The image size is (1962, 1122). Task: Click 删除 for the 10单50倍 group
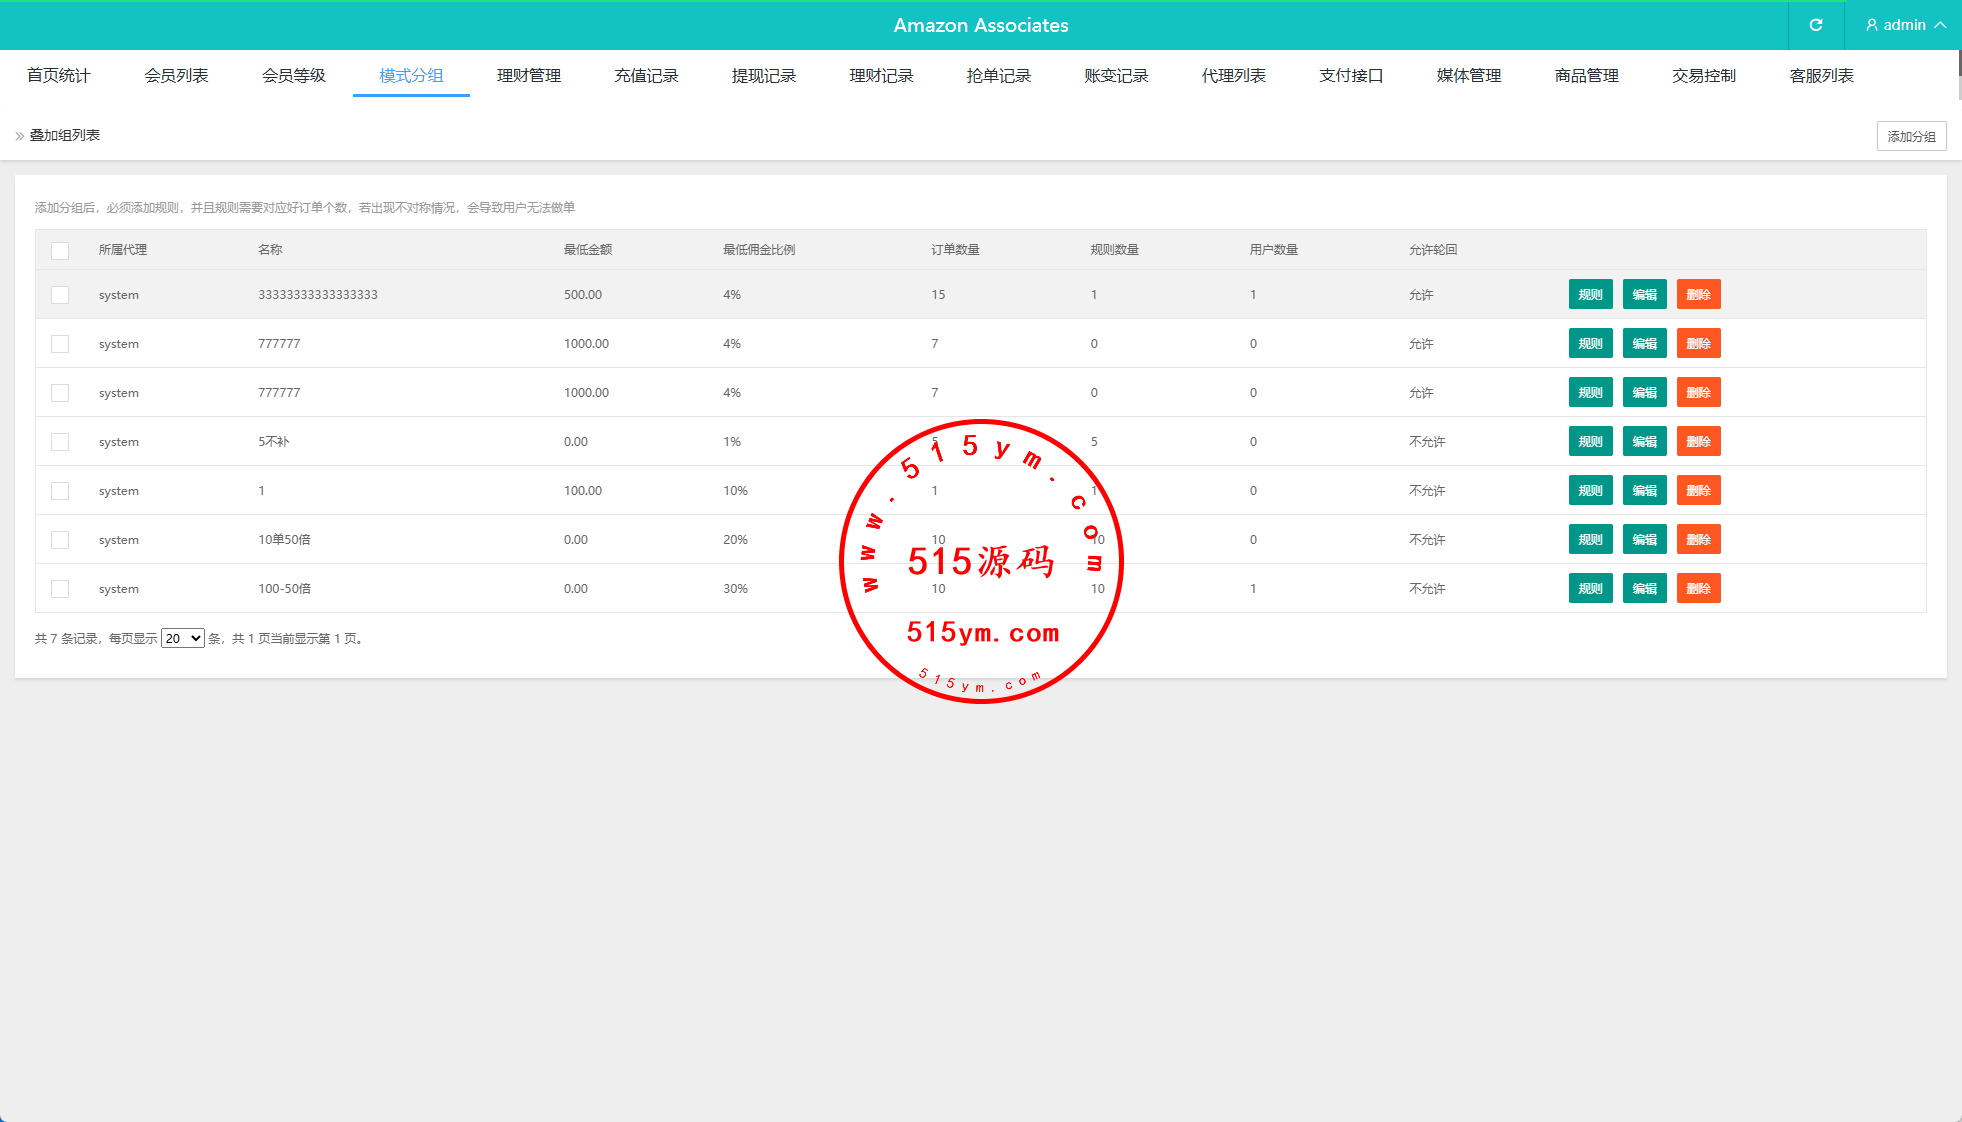click(1698, 540)
